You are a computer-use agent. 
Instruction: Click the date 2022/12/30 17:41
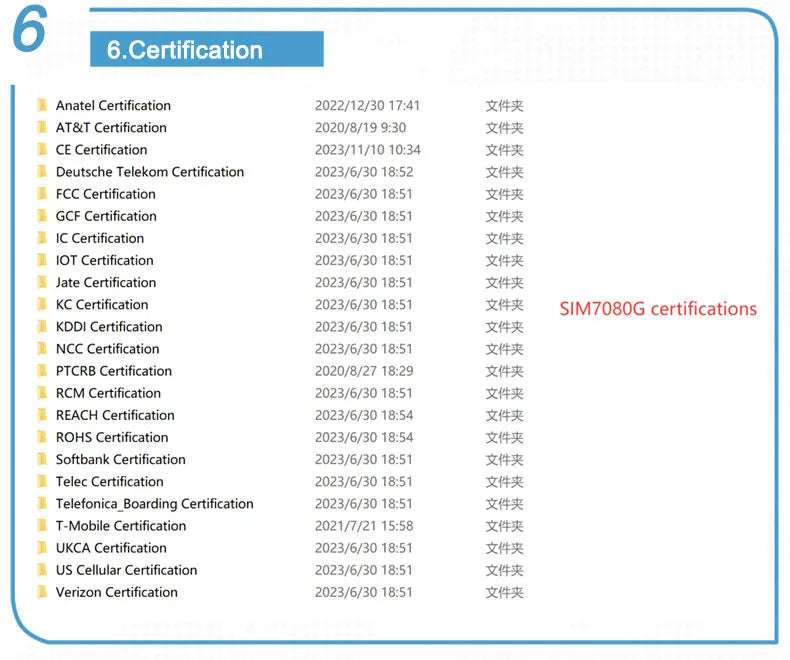click(367, 106)
